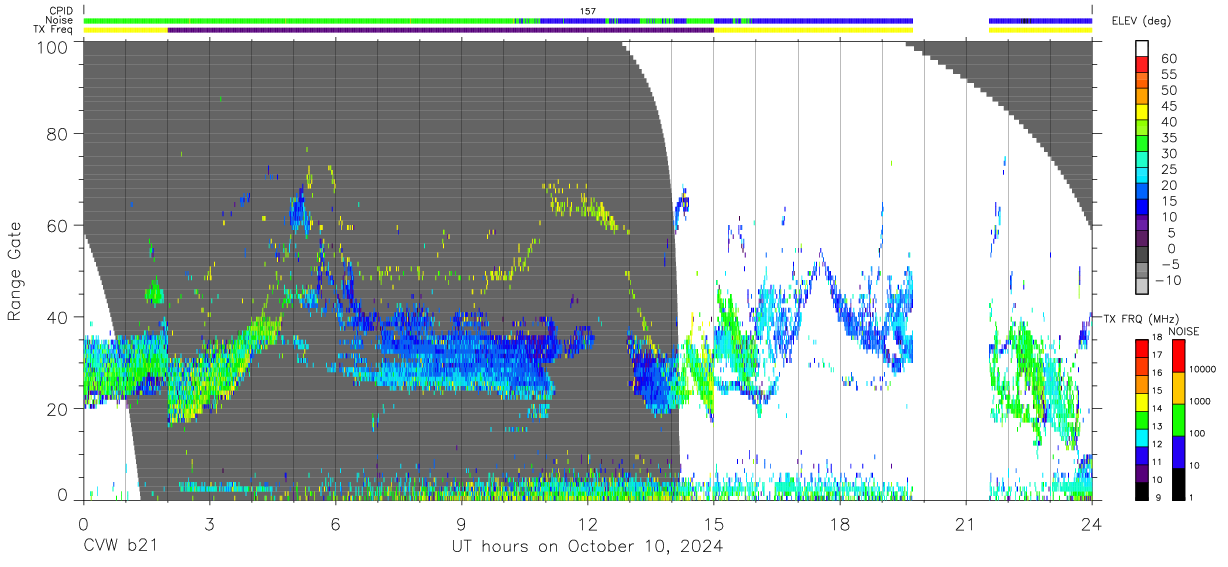Click the purple segment of the top TX Freq bar
The width and height of the screenshot is (1228, 567).
pyautogui.click(x=440, y=30)
